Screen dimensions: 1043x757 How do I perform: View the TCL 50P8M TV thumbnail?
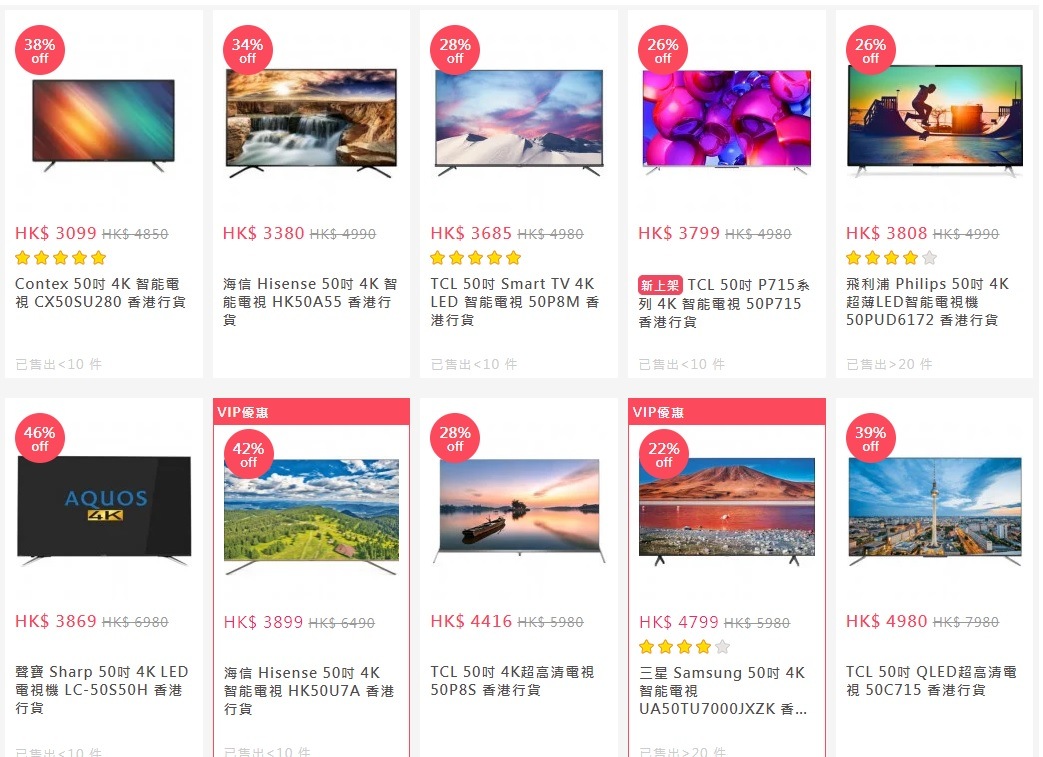tap(519, 122)
